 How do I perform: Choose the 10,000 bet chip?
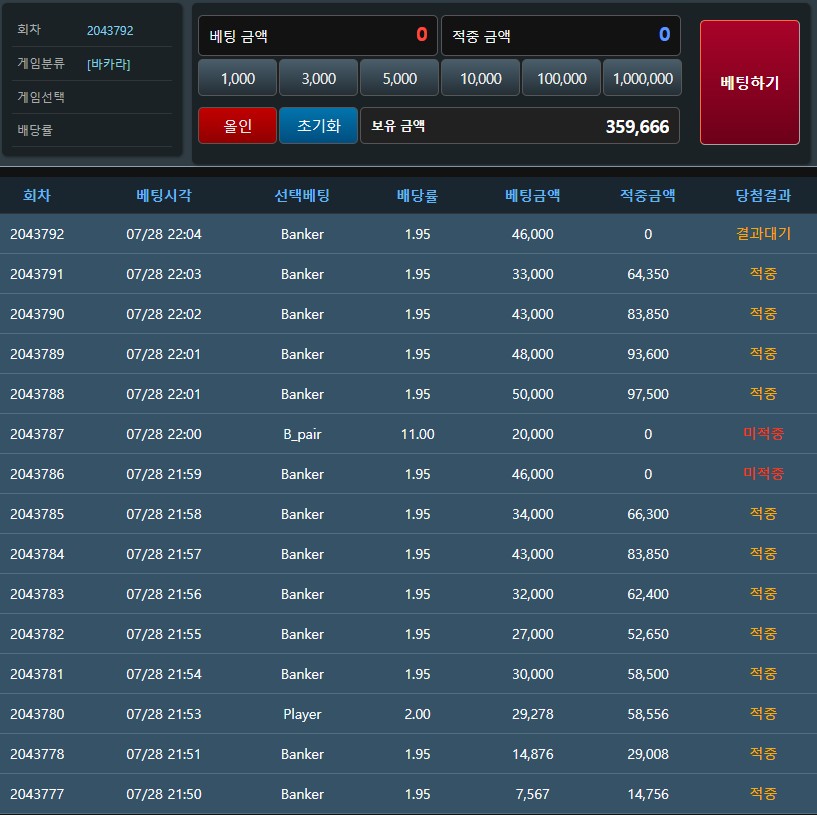pyautogui.click(x=480, y=78)
